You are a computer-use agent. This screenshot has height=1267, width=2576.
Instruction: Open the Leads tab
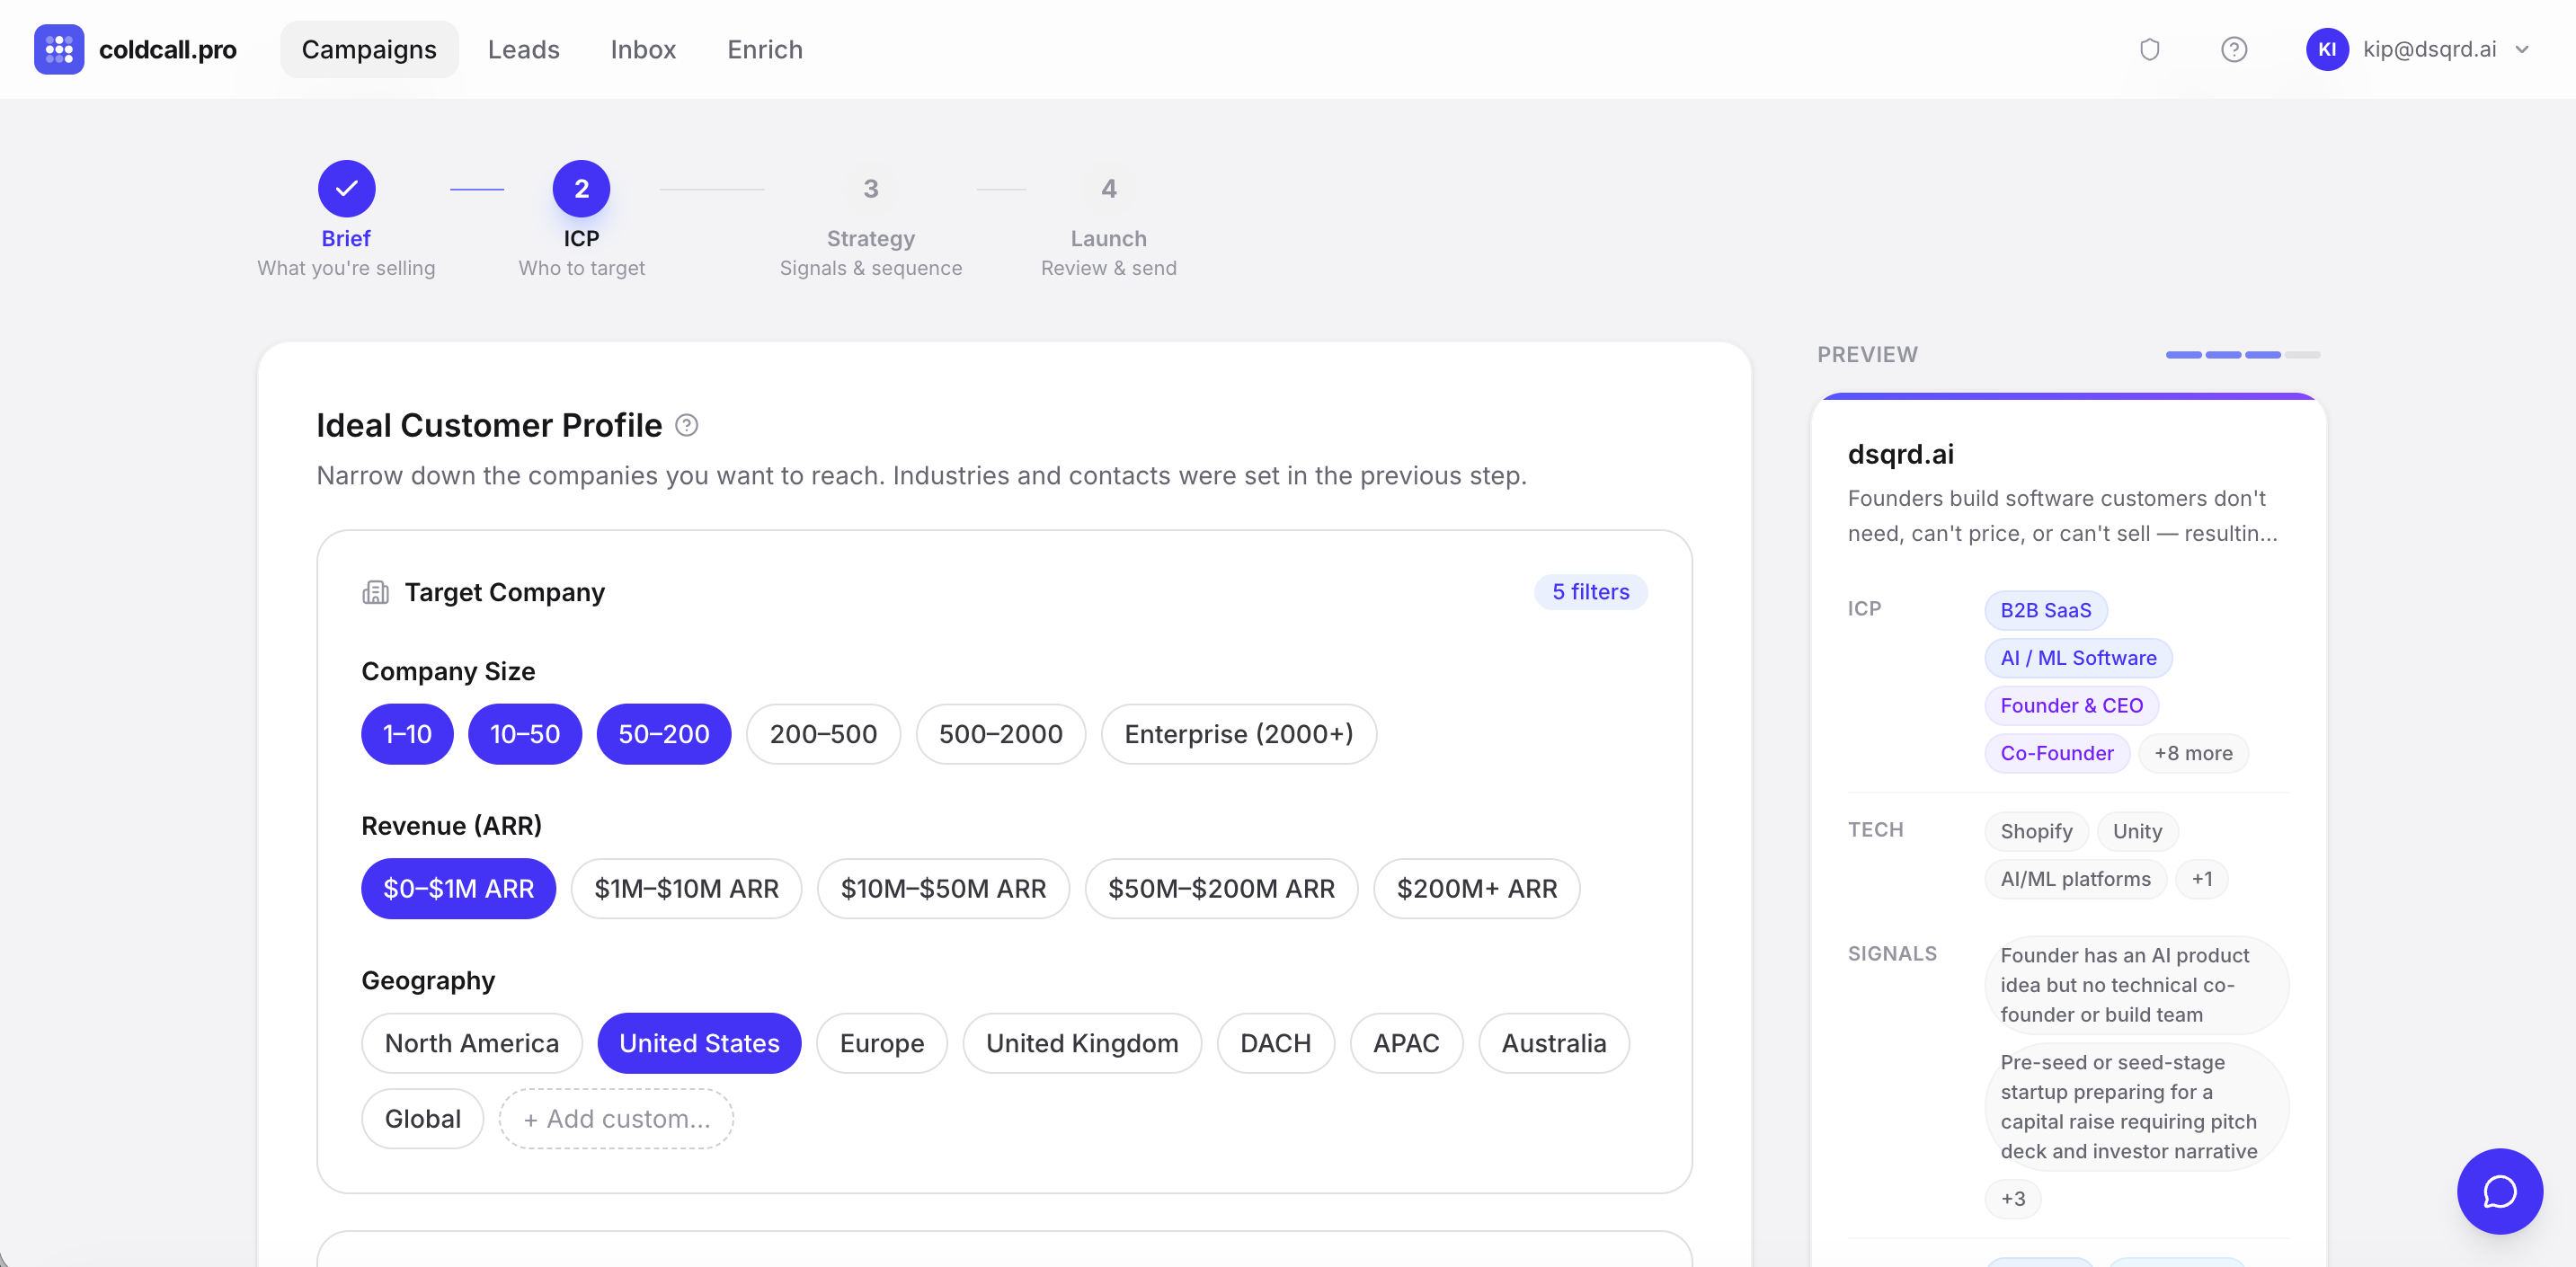[x=523, y=49]
